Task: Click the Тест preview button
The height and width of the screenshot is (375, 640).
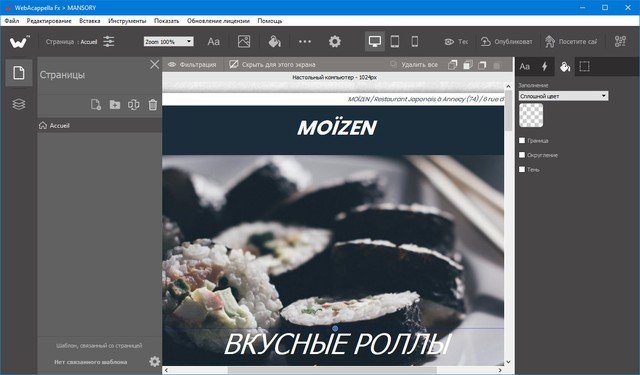Action: pos(456,42)
